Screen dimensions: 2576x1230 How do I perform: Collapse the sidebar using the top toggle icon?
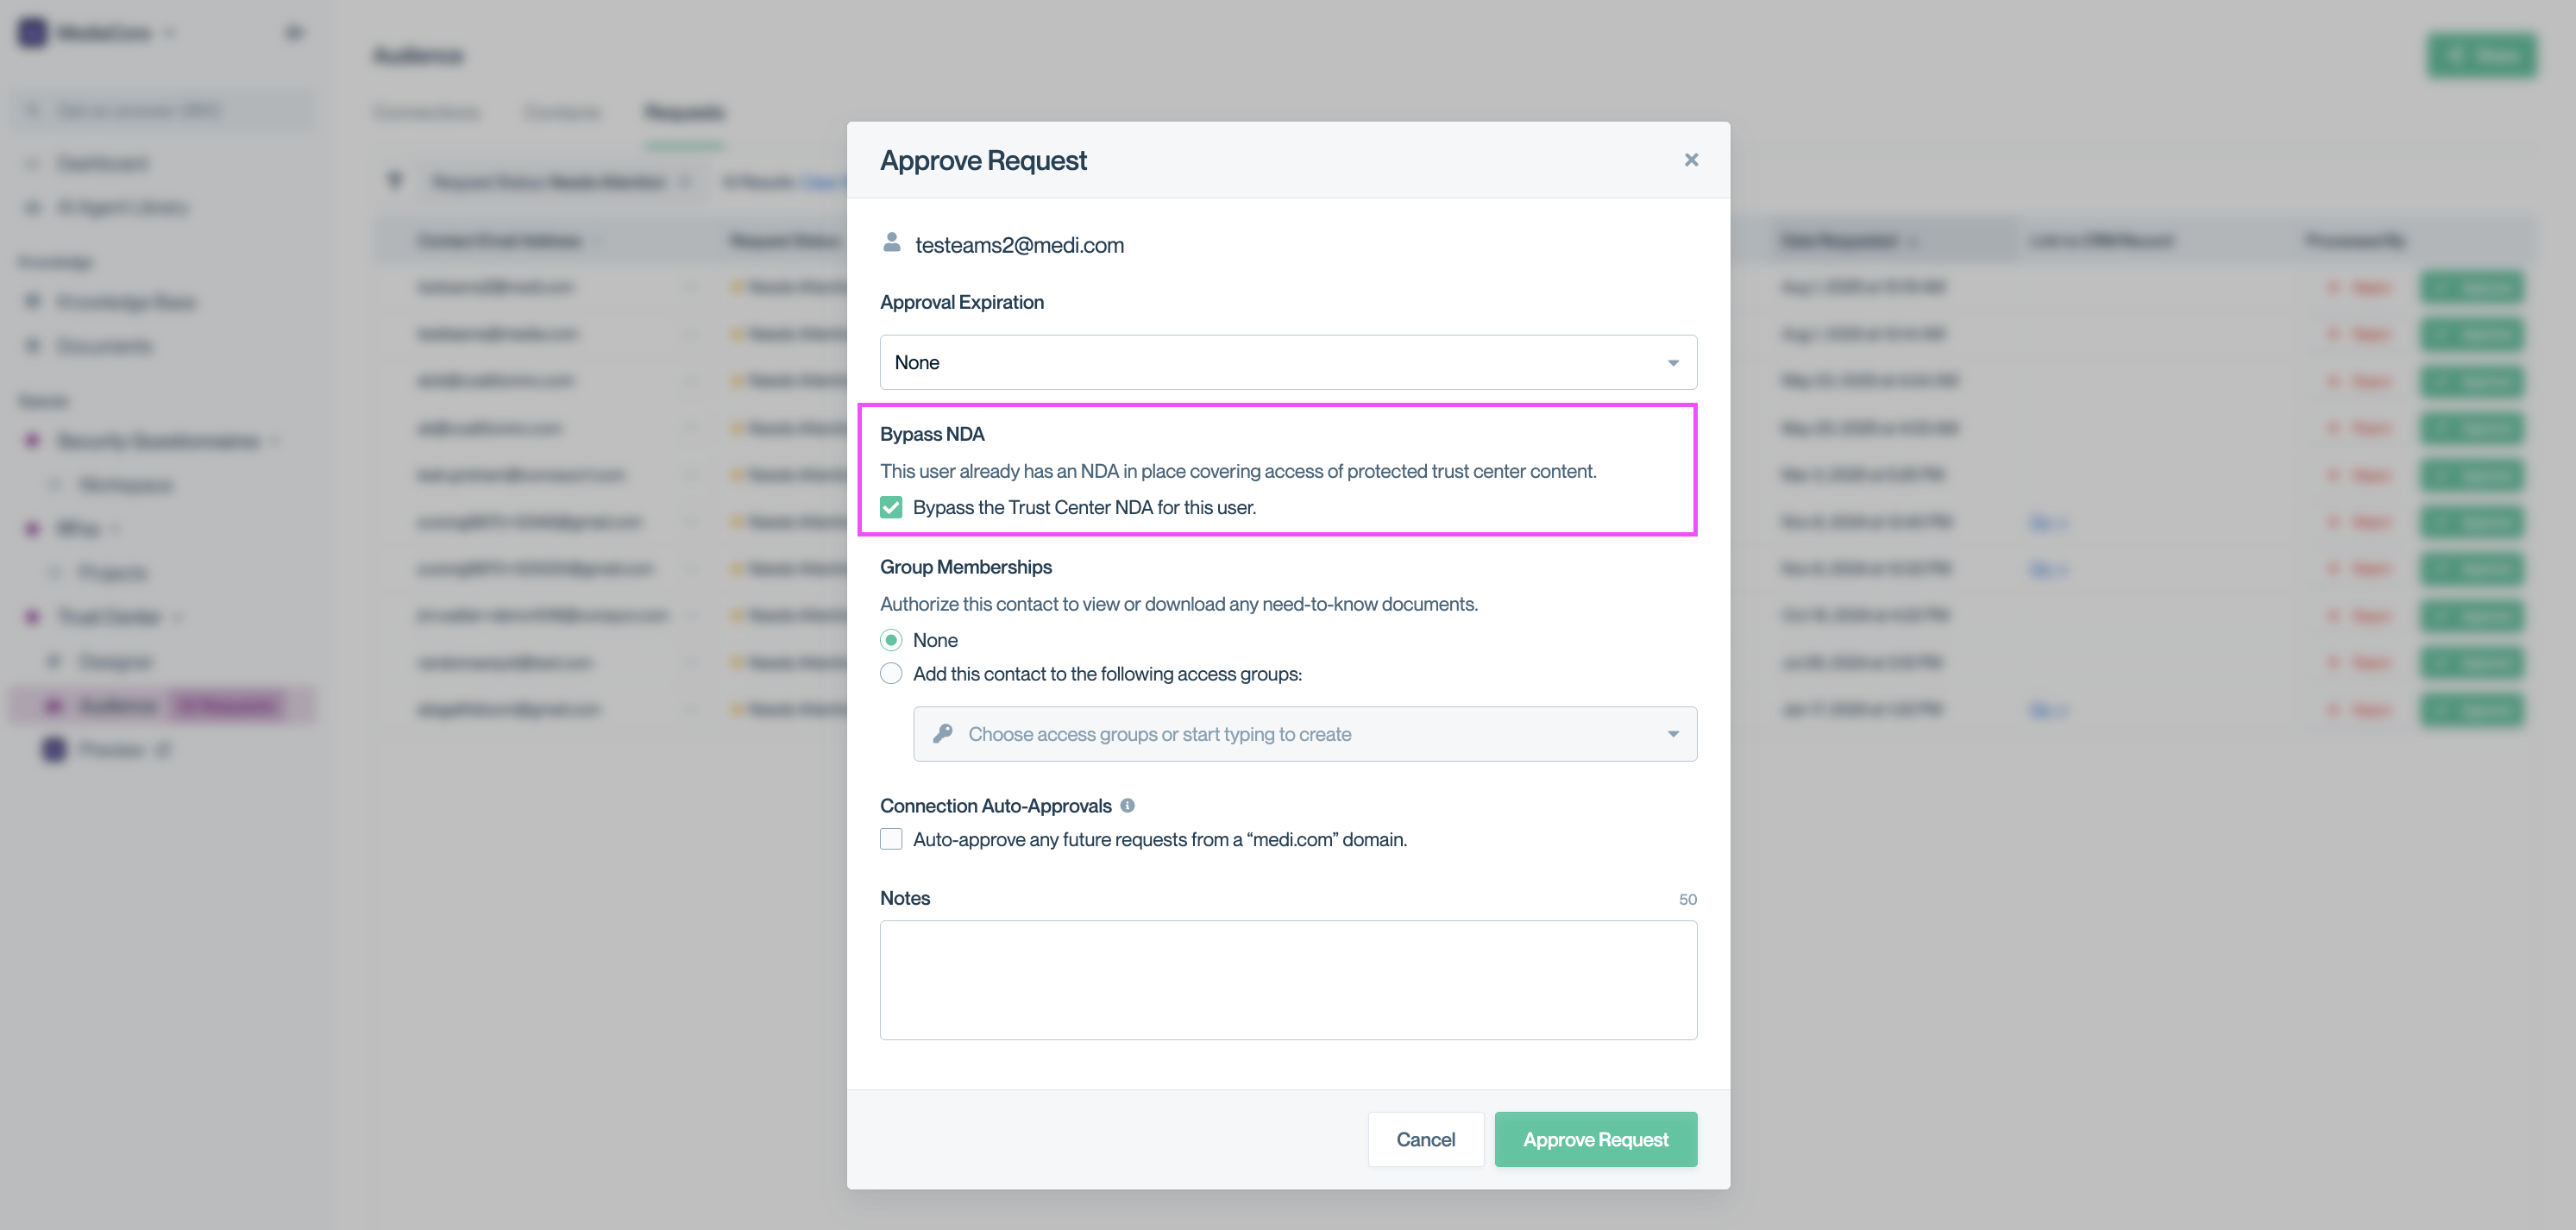point(293,33)
